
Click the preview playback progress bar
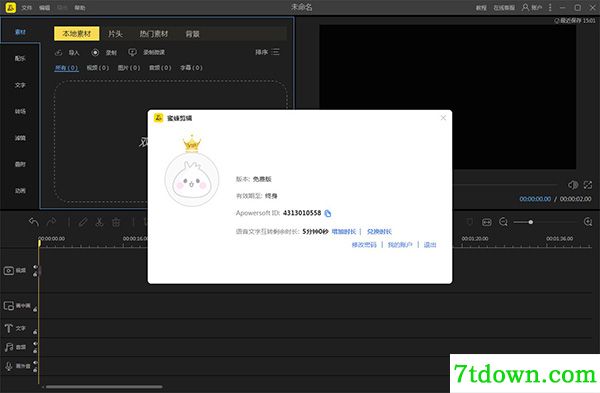coord(505,185)
